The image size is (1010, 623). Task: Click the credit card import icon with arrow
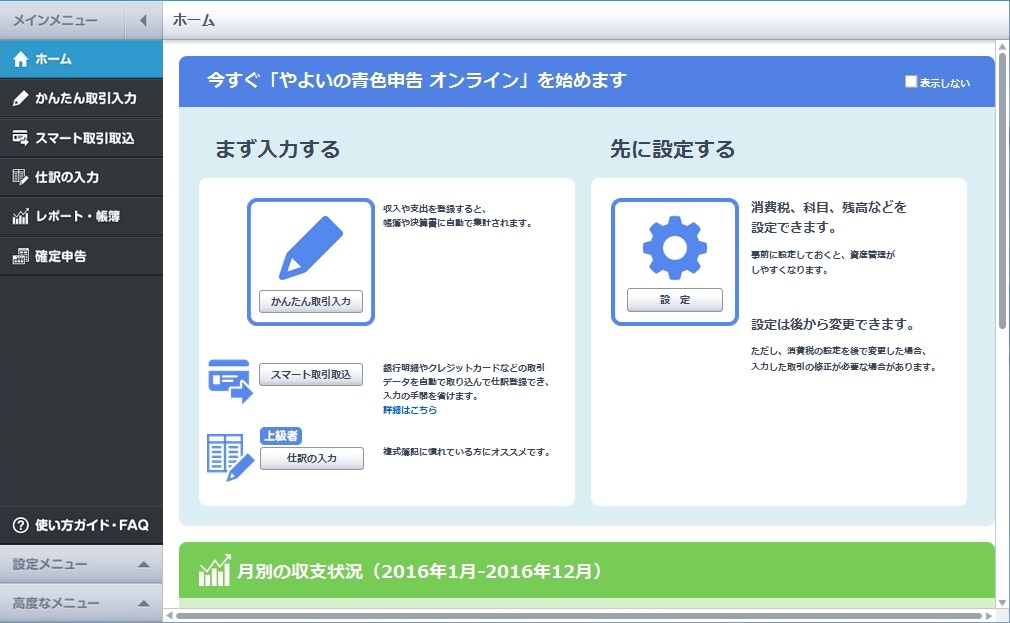click(x=230, y=381)
